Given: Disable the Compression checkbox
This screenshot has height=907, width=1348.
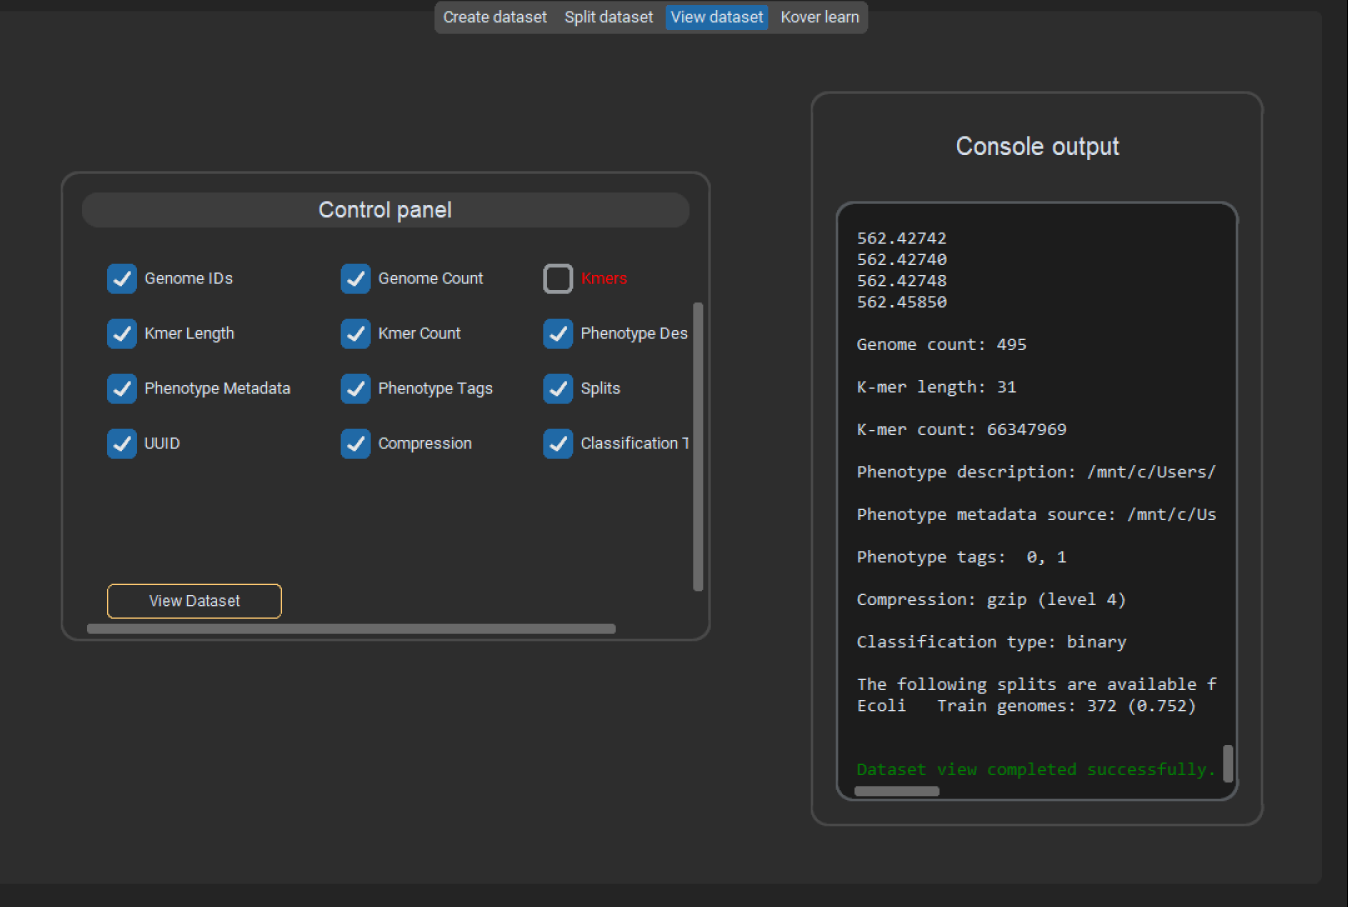Looking at the screenshot, I should (356, 444).
